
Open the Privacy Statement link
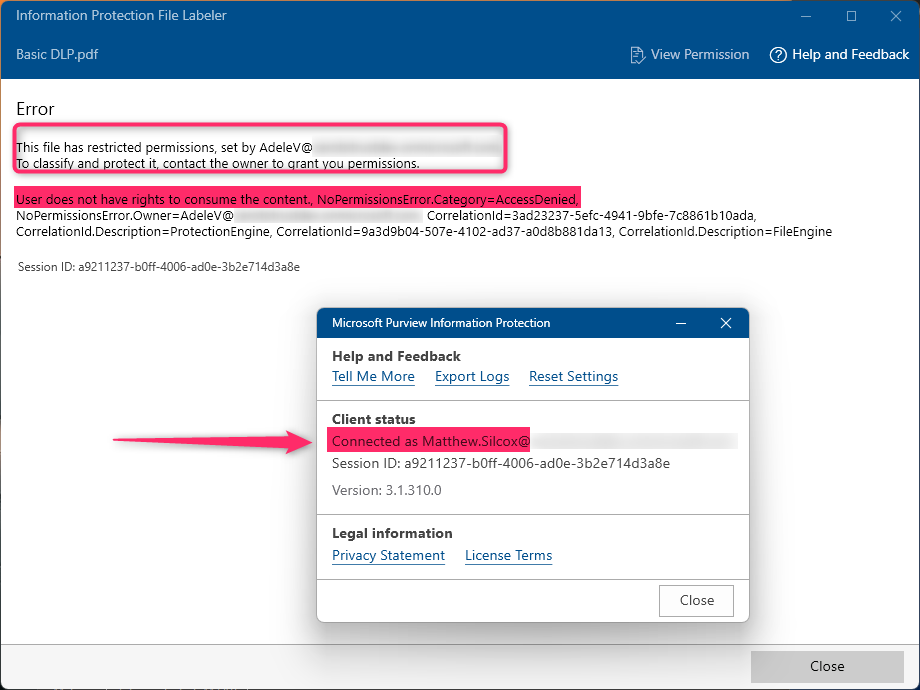[x=388, y=556]
